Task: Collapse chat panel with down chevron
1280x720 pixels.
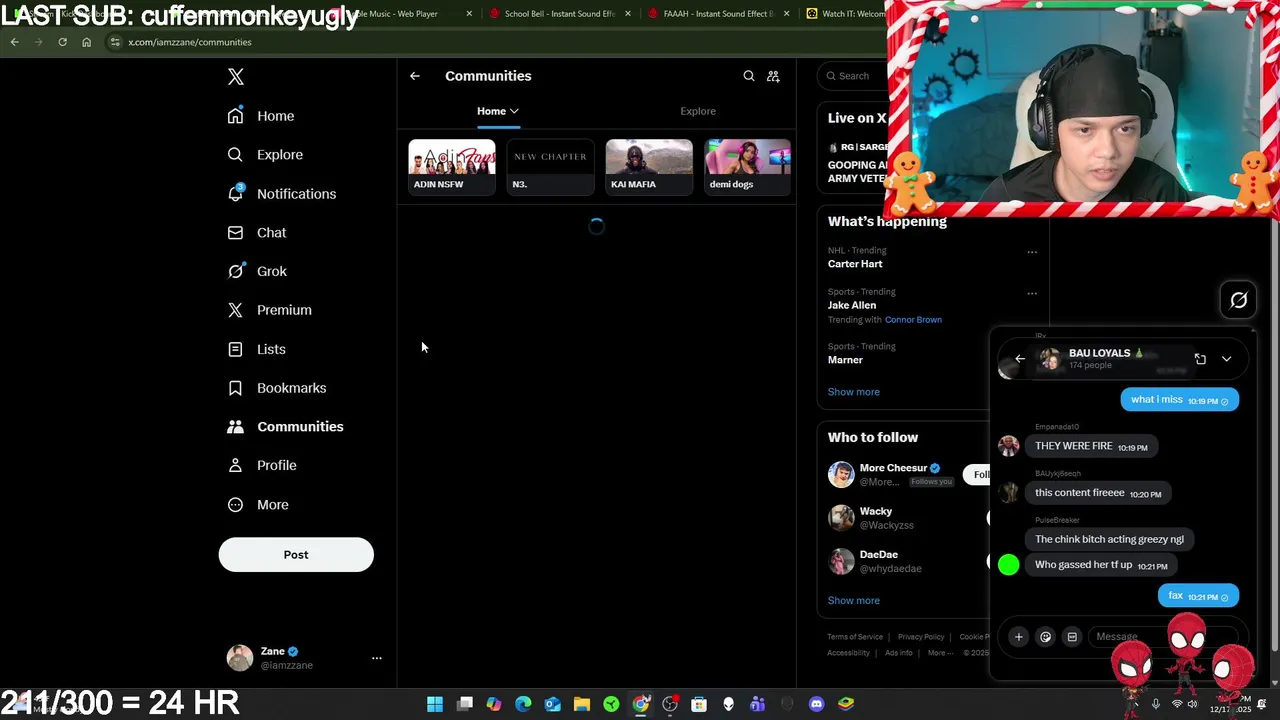Action: (1226, 359)
